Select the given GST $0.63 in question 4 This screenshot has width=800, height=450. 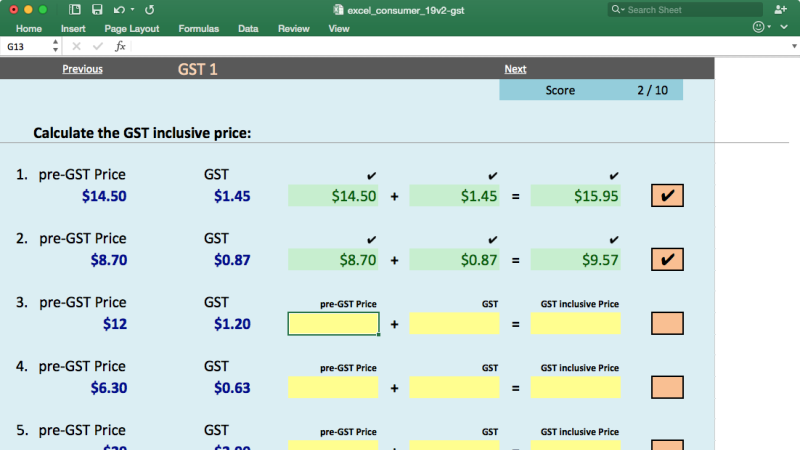coord(232,388)
